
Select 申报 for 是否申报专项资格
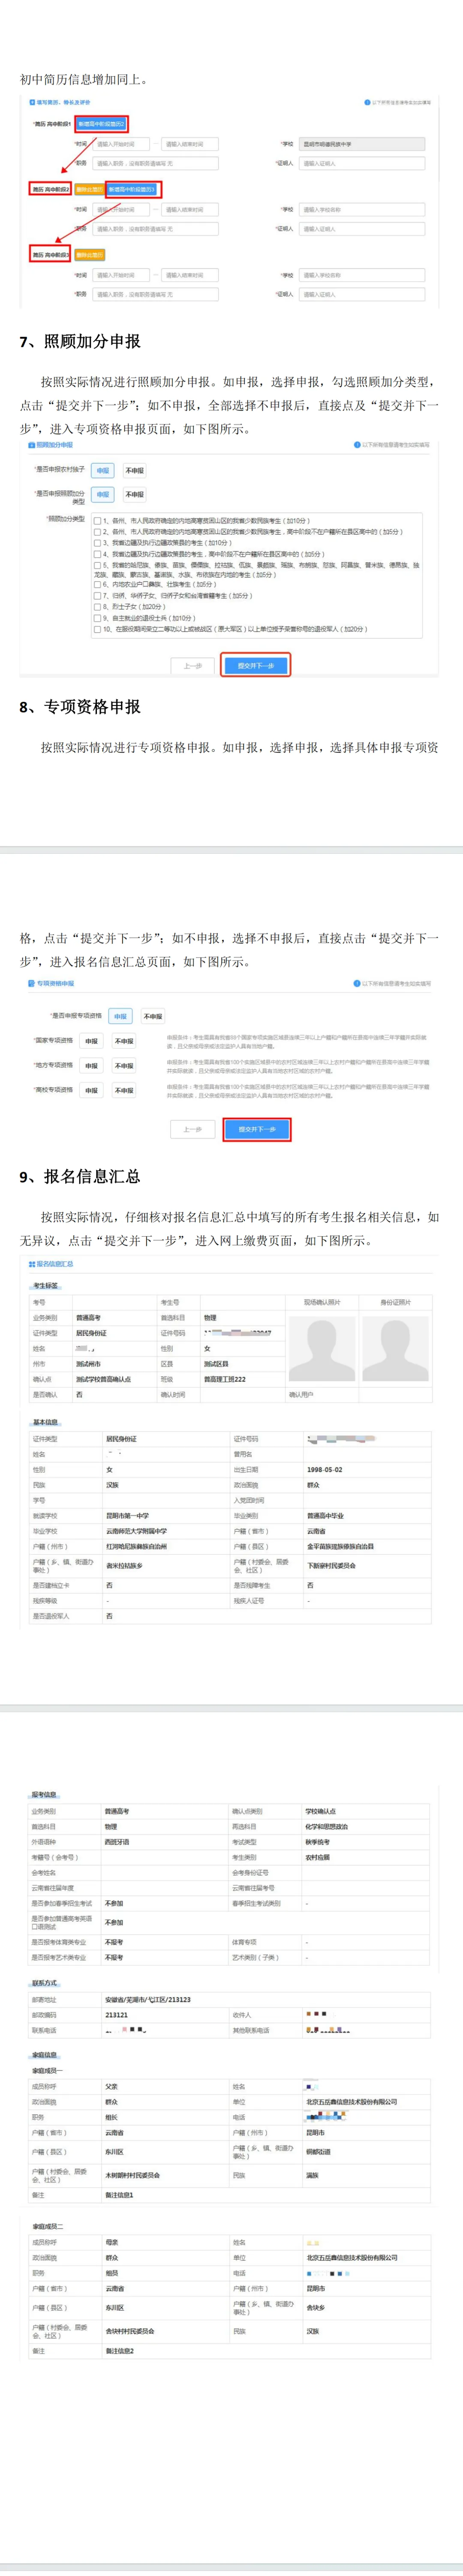click(x=120, y=1016)
